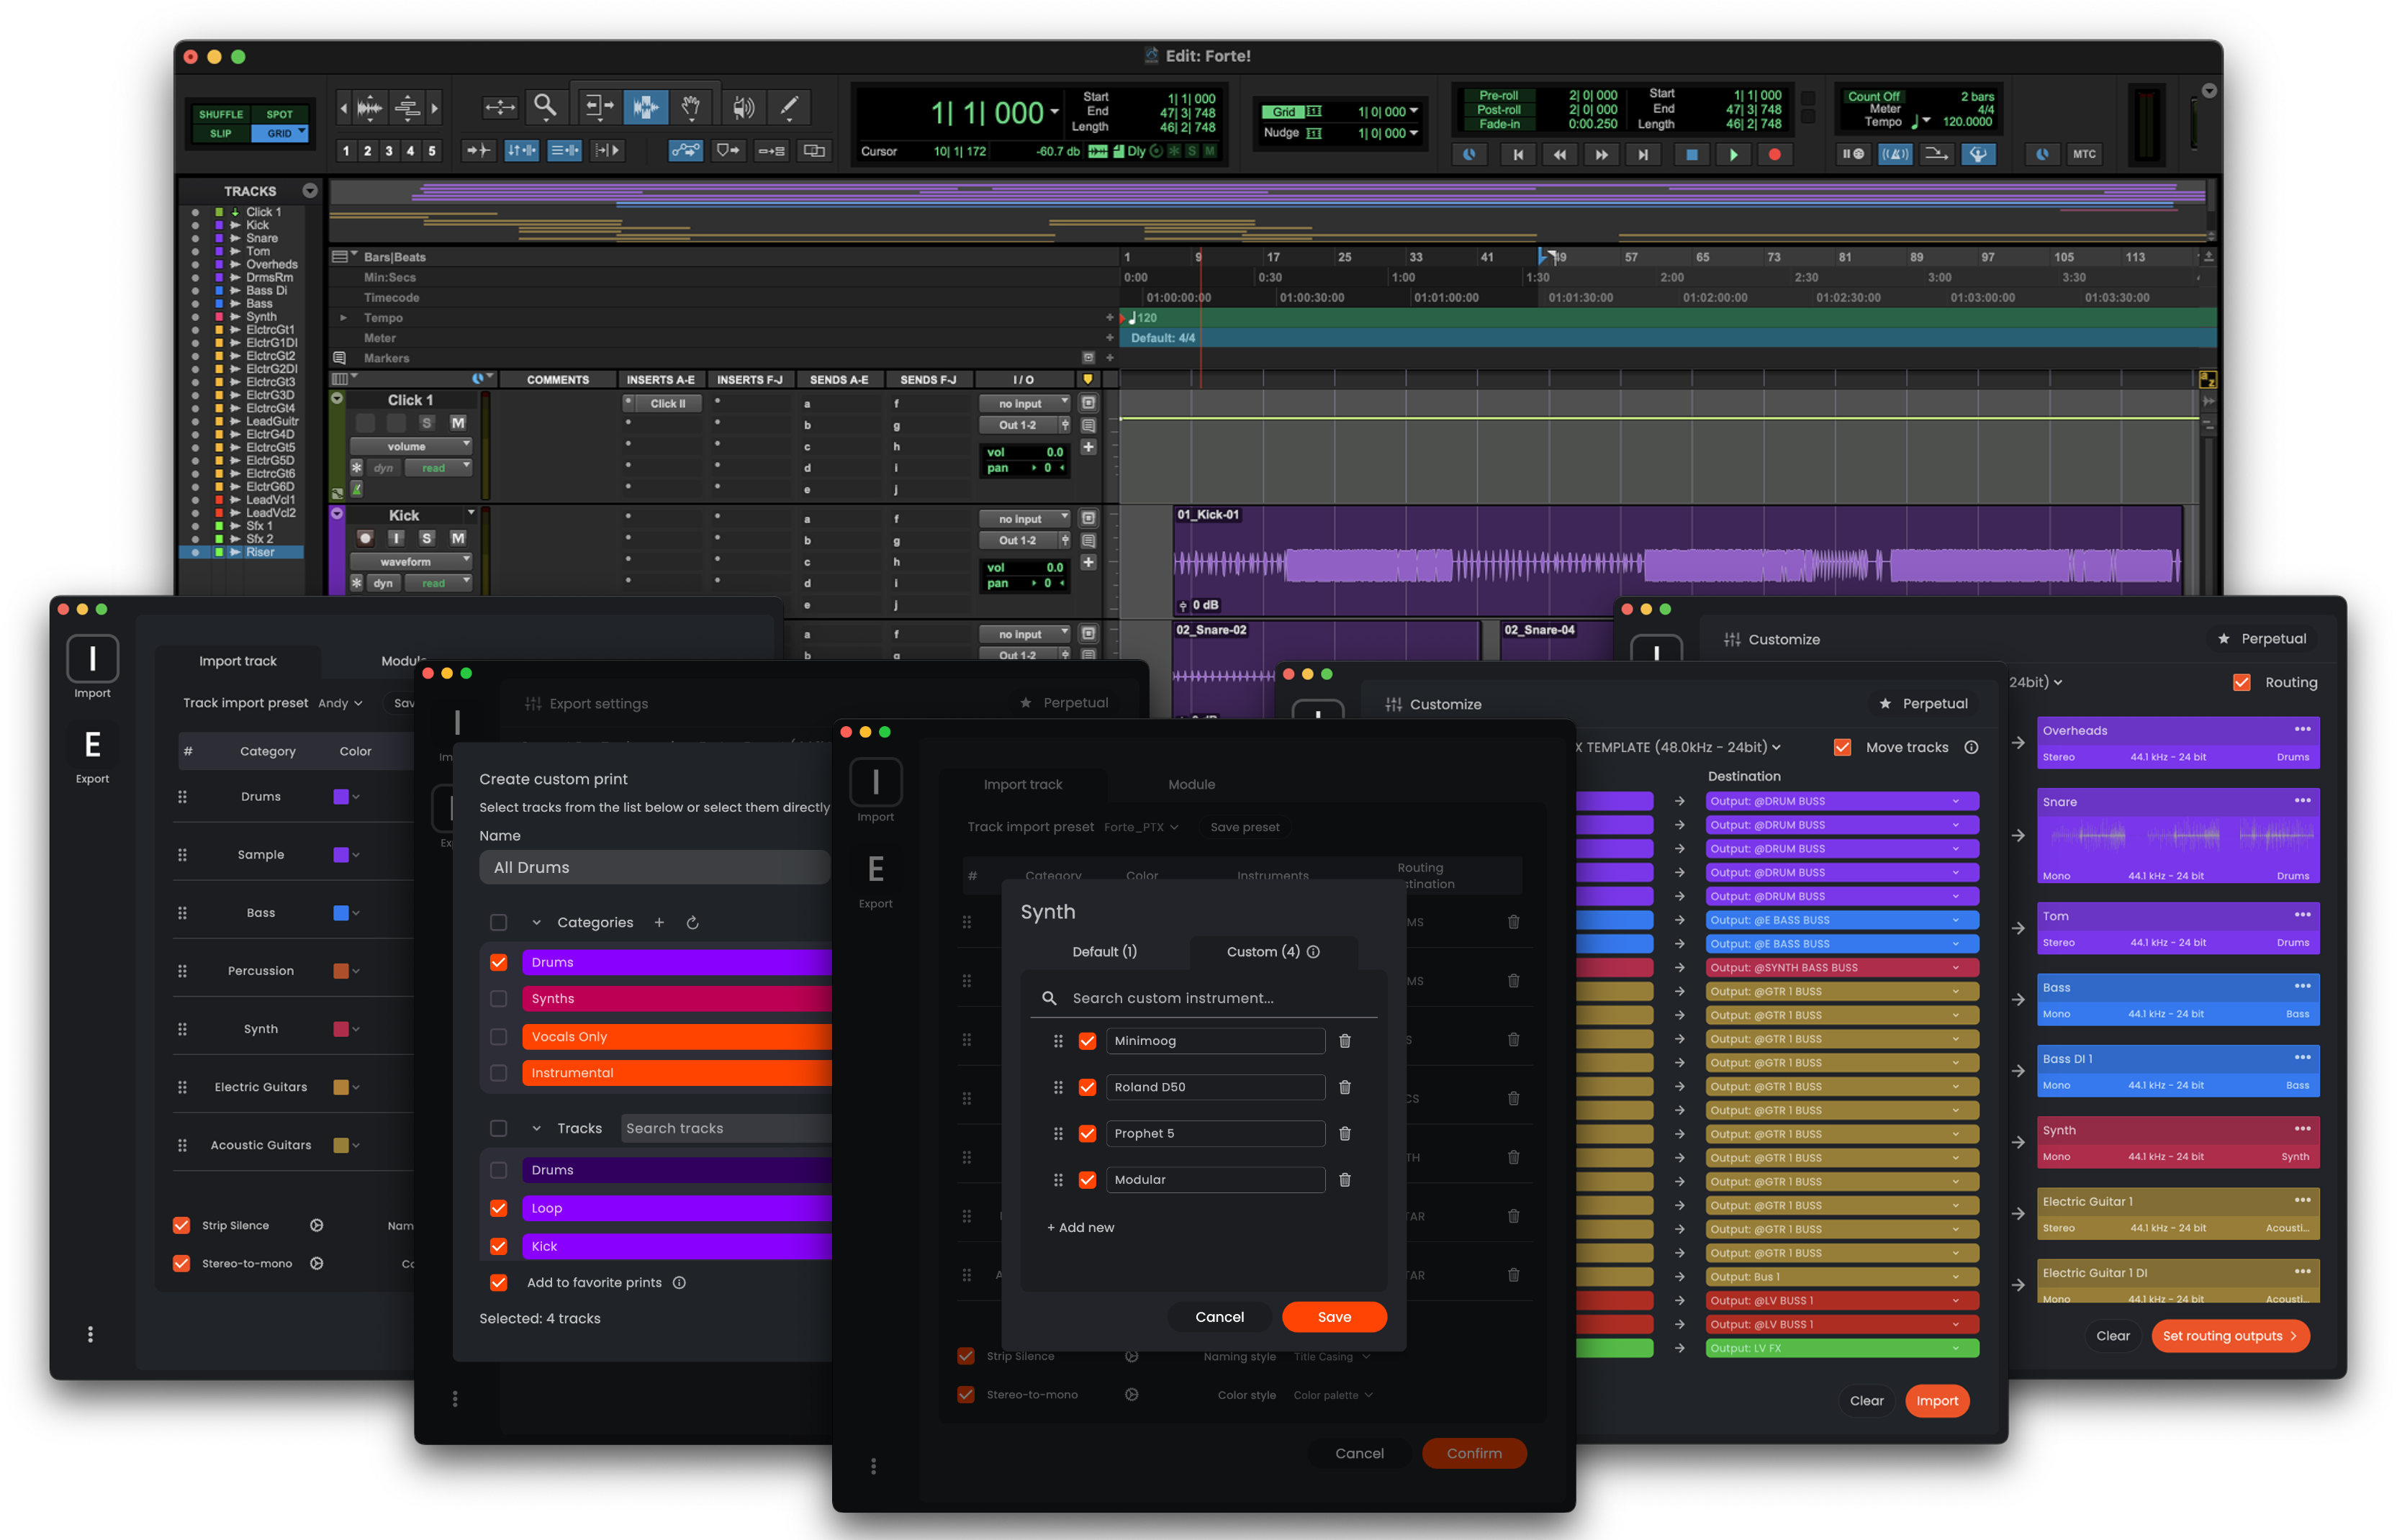Image resolution: width=2397 pixels, height=1540 pixels.
Task: Select the Zoomer magnifier tool
Action: (x=545, y=106)
